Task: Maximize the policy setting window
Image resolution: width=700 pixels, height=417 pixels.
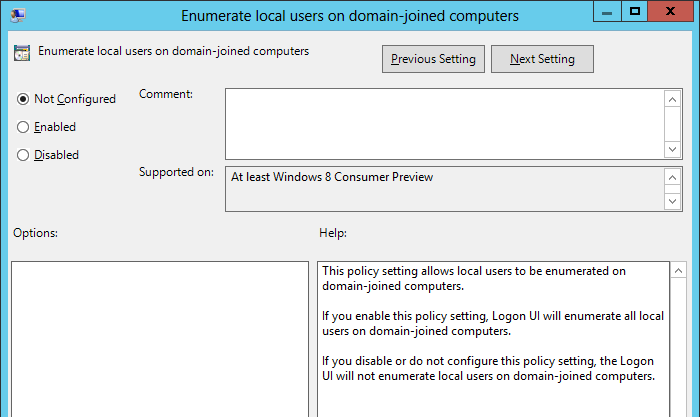Action: (634, 13)
